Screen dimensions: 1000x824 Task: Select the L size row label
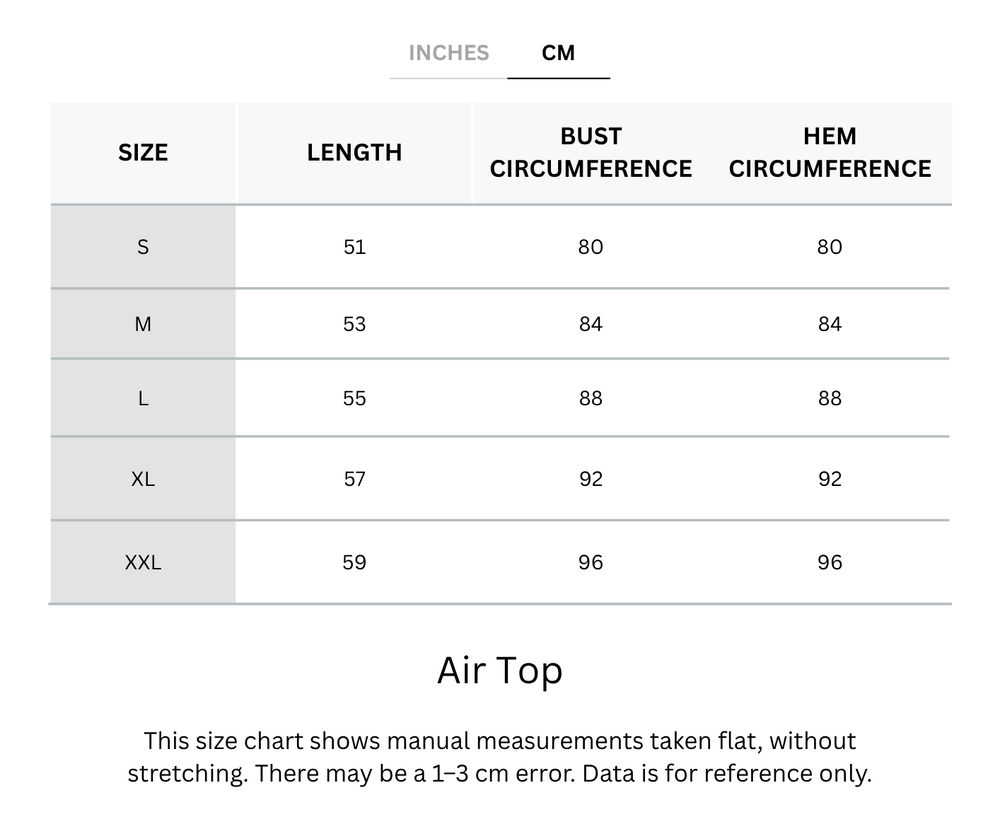pos(143,398)
